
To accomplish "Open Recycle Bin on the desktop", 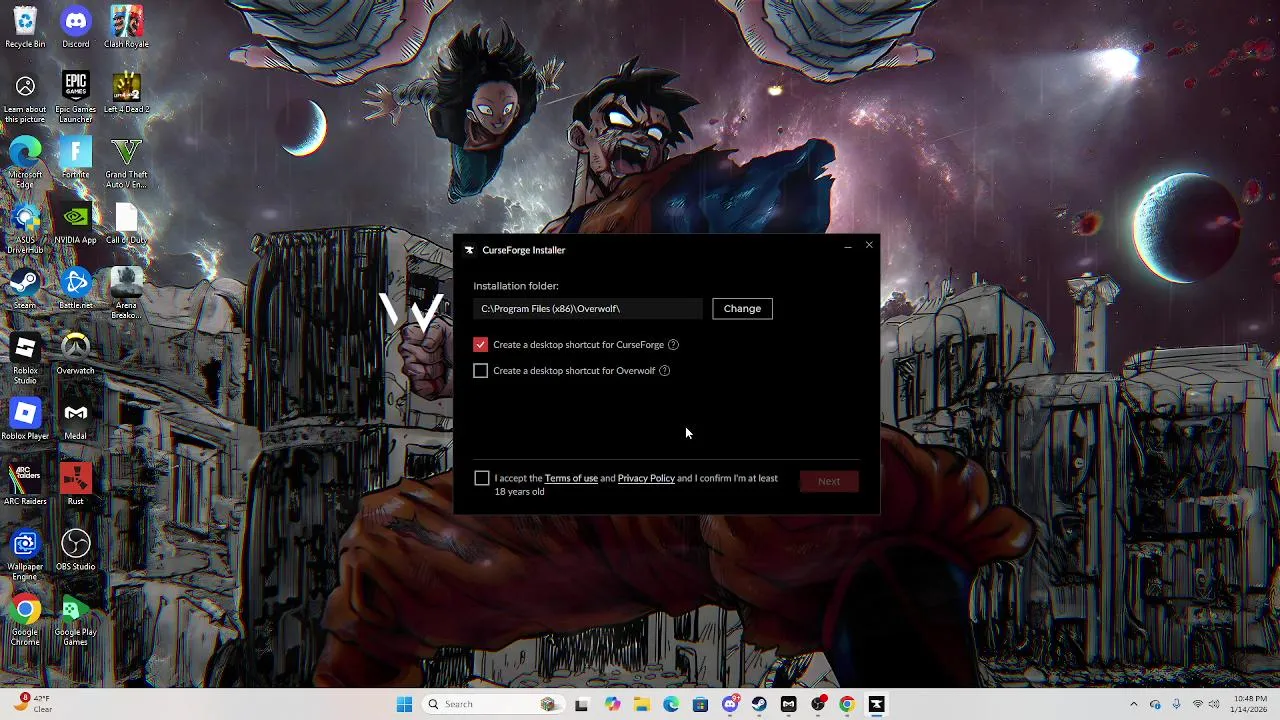I will (25, 27).
